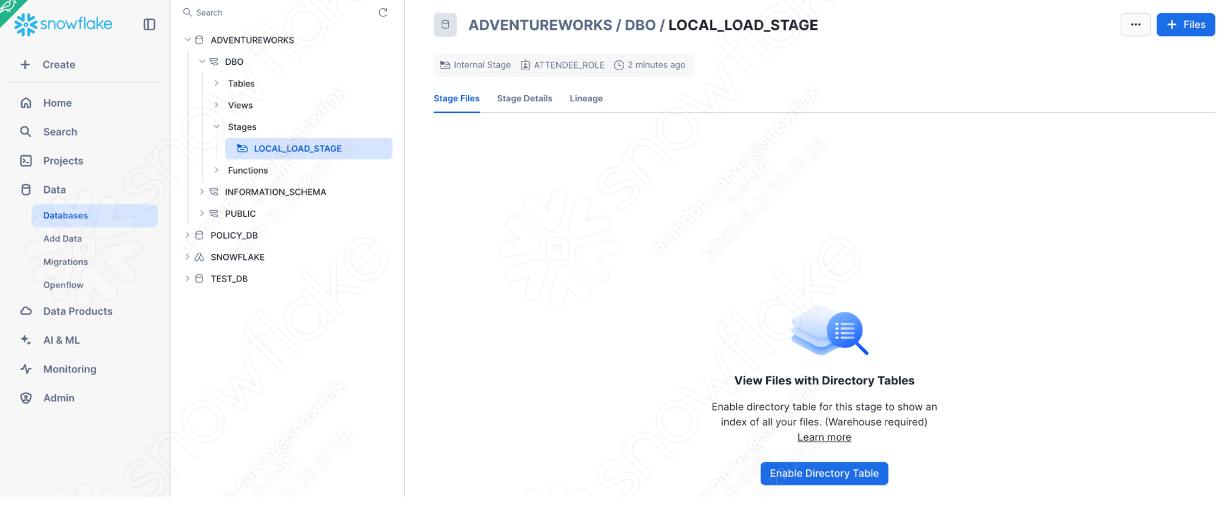1224x512 pixels.
Task: Click the object explorer Search field
Action: [275, 13]
